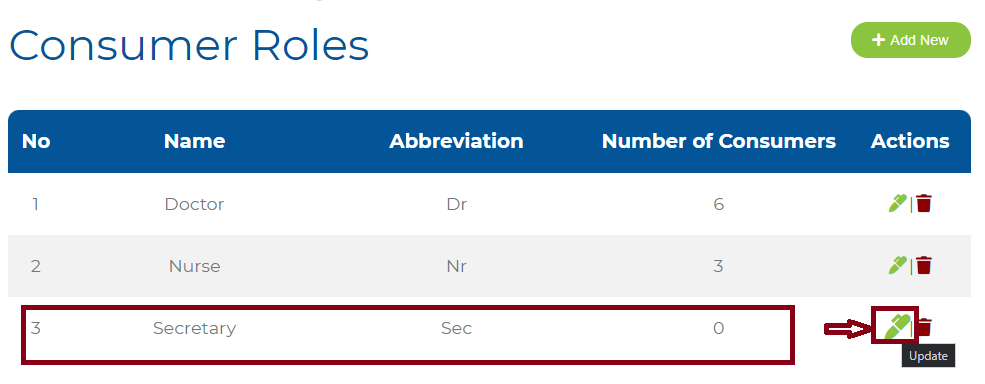The height and width of the screenshot is (384, 985).
Task: Select the Name column header
Action: [x=194, y=141]
